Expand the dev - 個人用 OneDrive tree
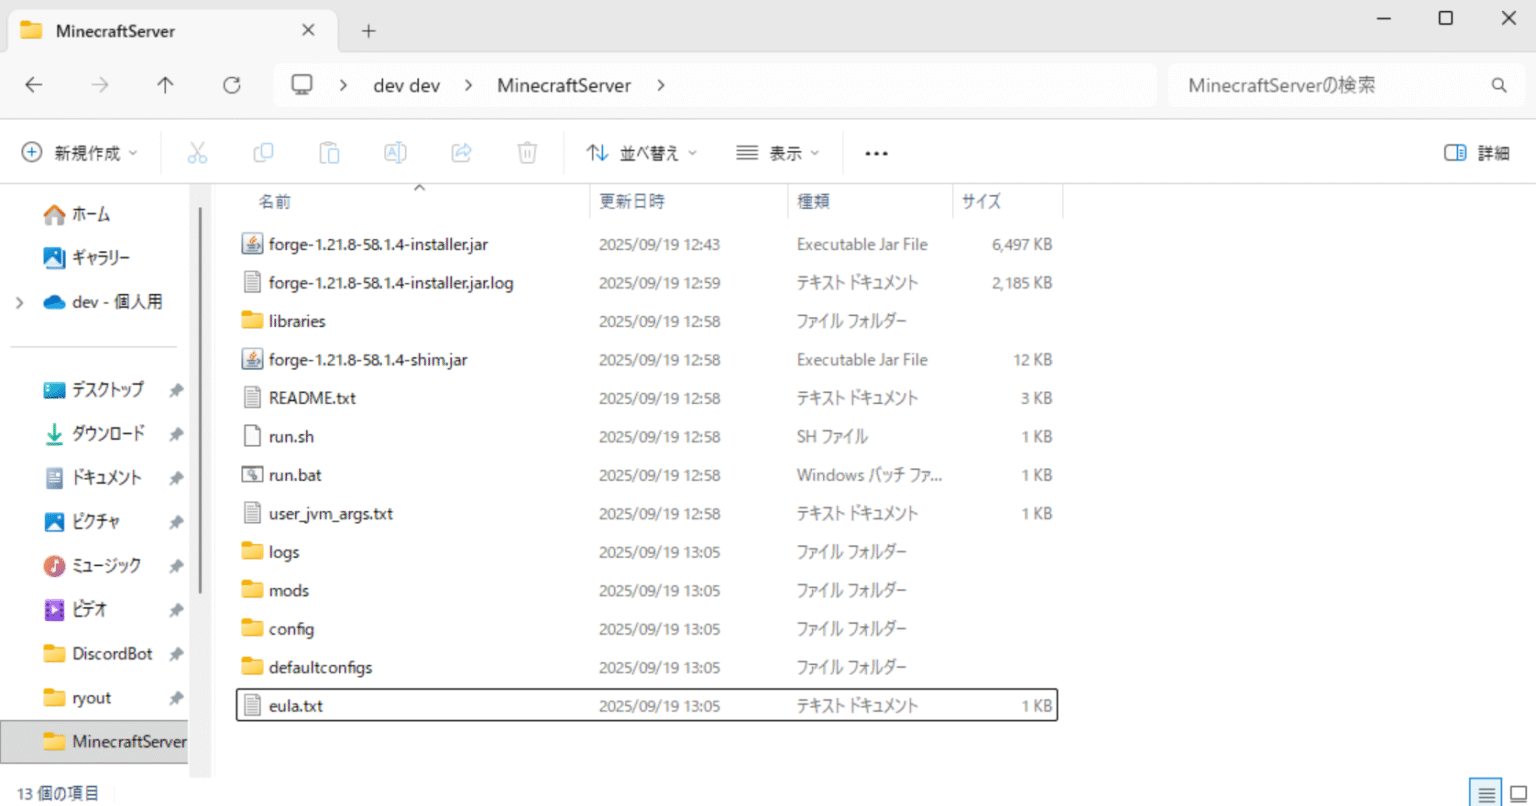Viewport: 1536px width, 806px height. click(x=20, y=302)
